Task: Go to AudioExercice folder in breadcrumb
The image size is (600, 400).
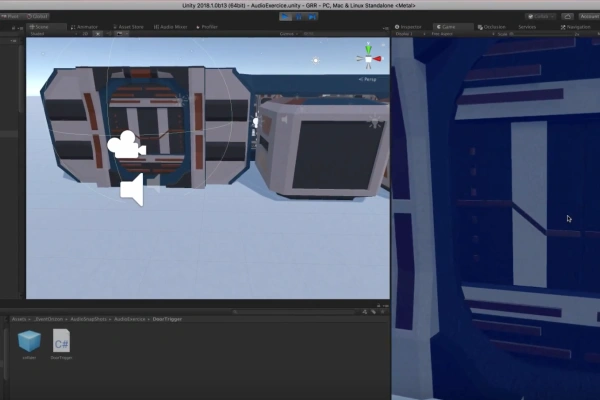Action: [x=130, y=319]
